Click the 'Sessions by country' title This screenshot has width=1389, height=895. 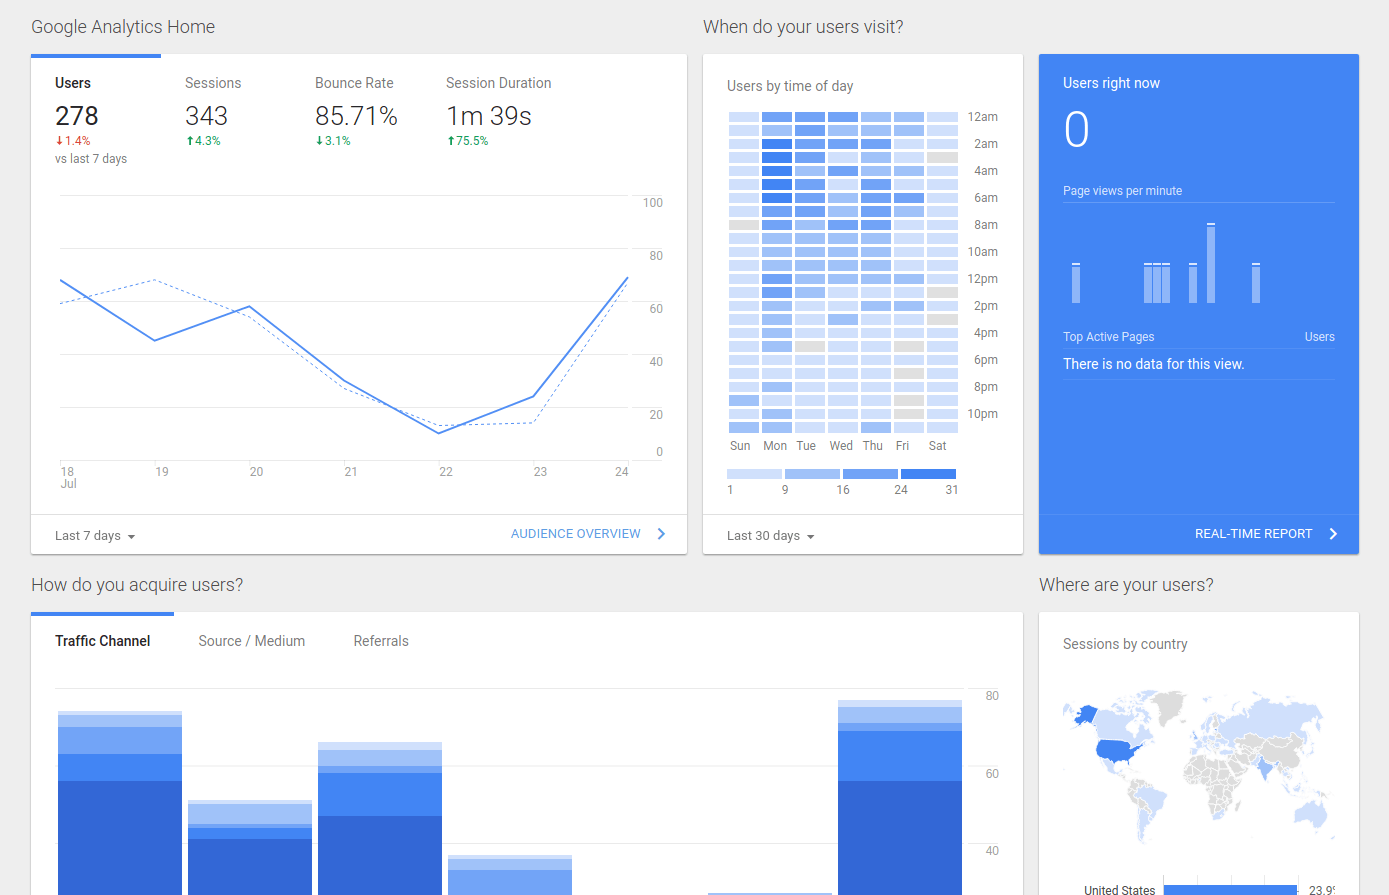(x=1125, y=644)
